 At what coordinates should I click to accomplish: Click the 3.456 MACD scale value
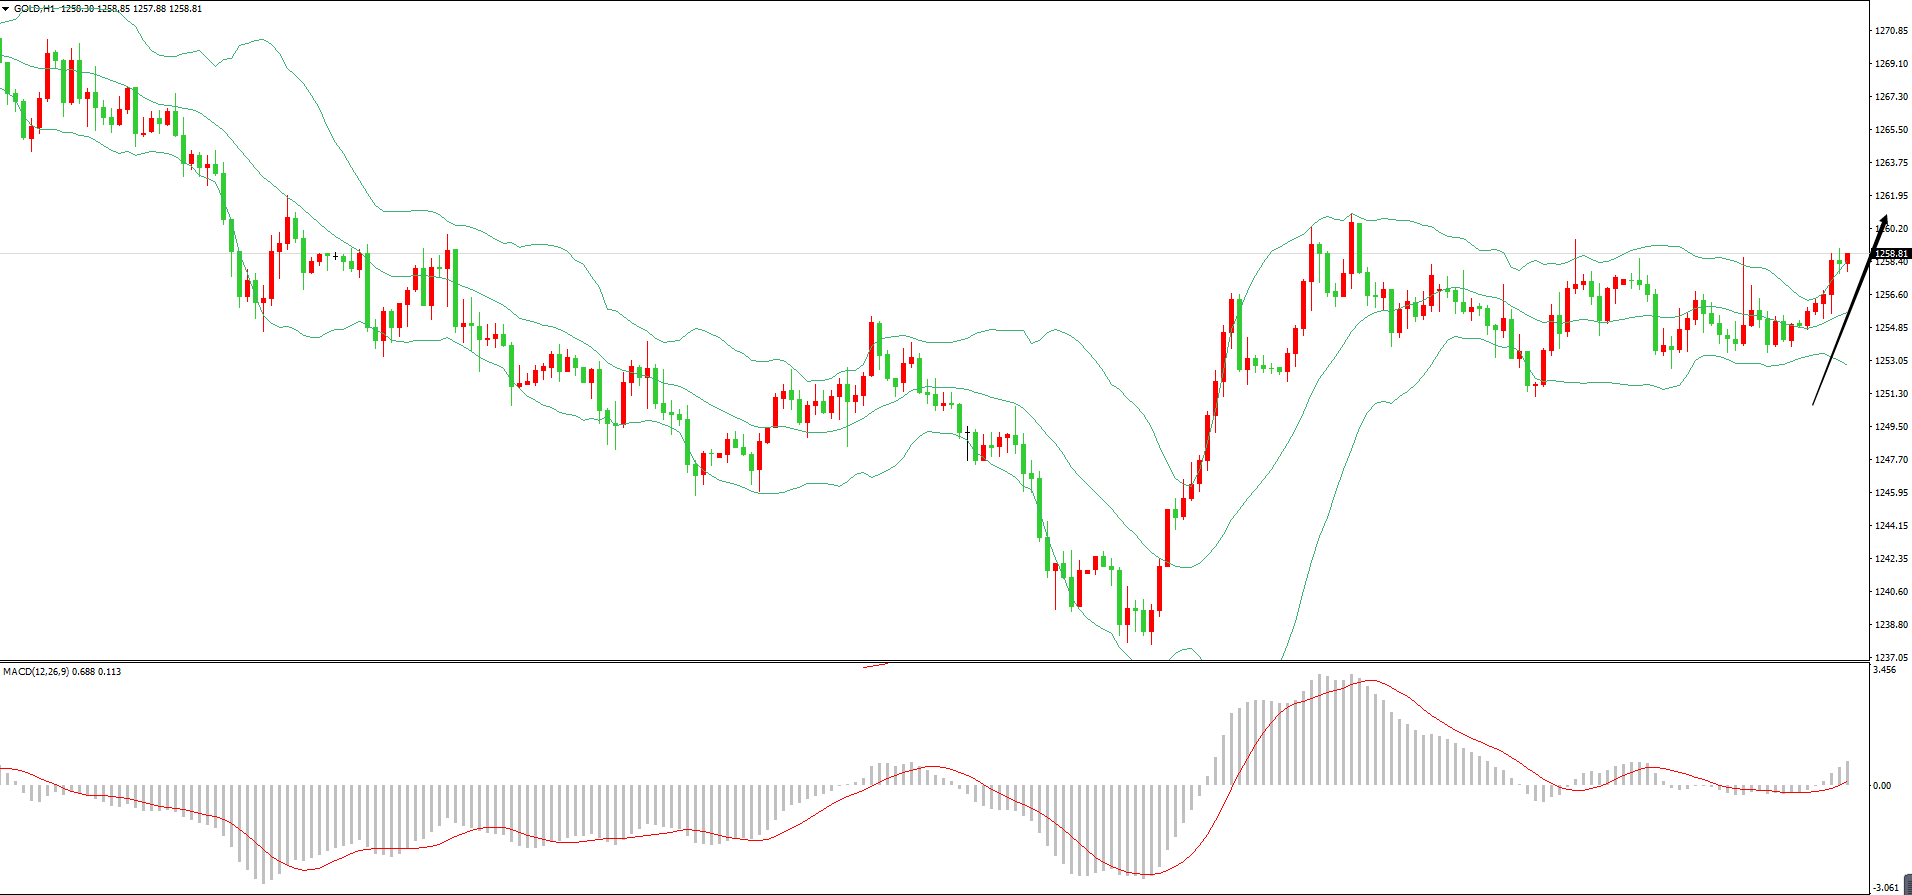coord(1884,671)
